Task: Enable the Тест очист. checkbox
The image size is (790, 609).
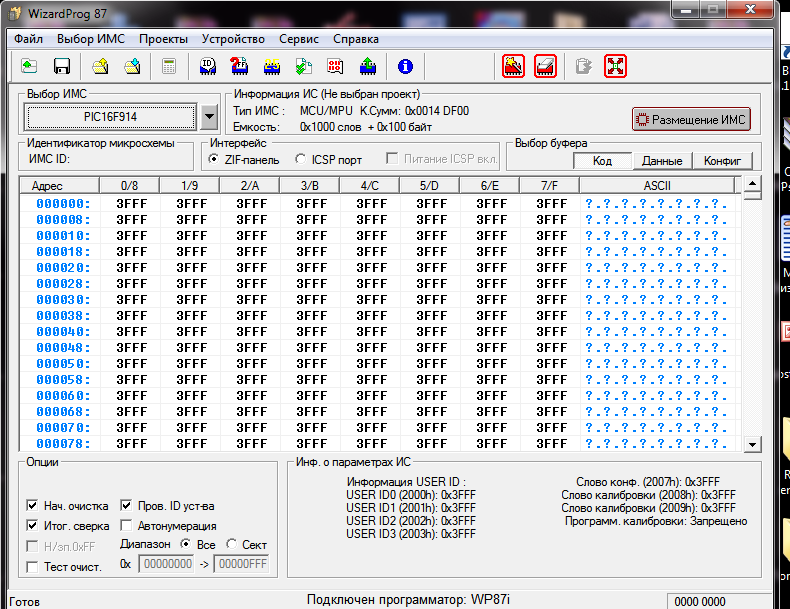Action: click(x=32, y=567)
